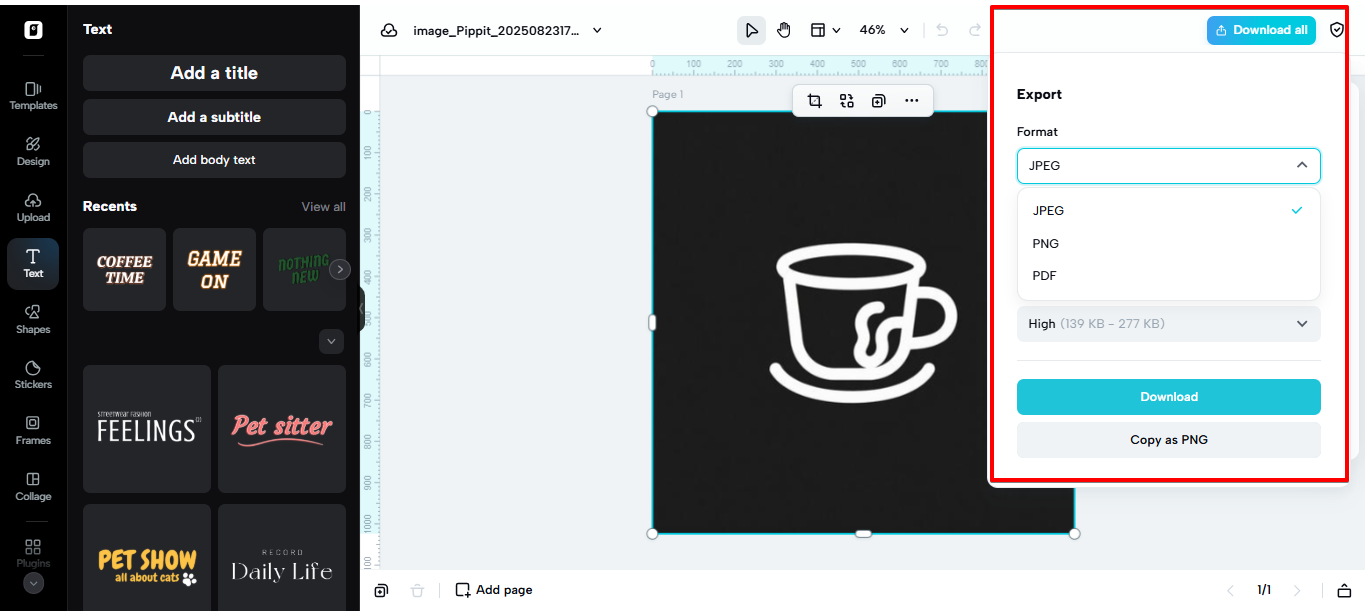
Task: Select the COFFEE TIME text preset
Action: [124, 270]
